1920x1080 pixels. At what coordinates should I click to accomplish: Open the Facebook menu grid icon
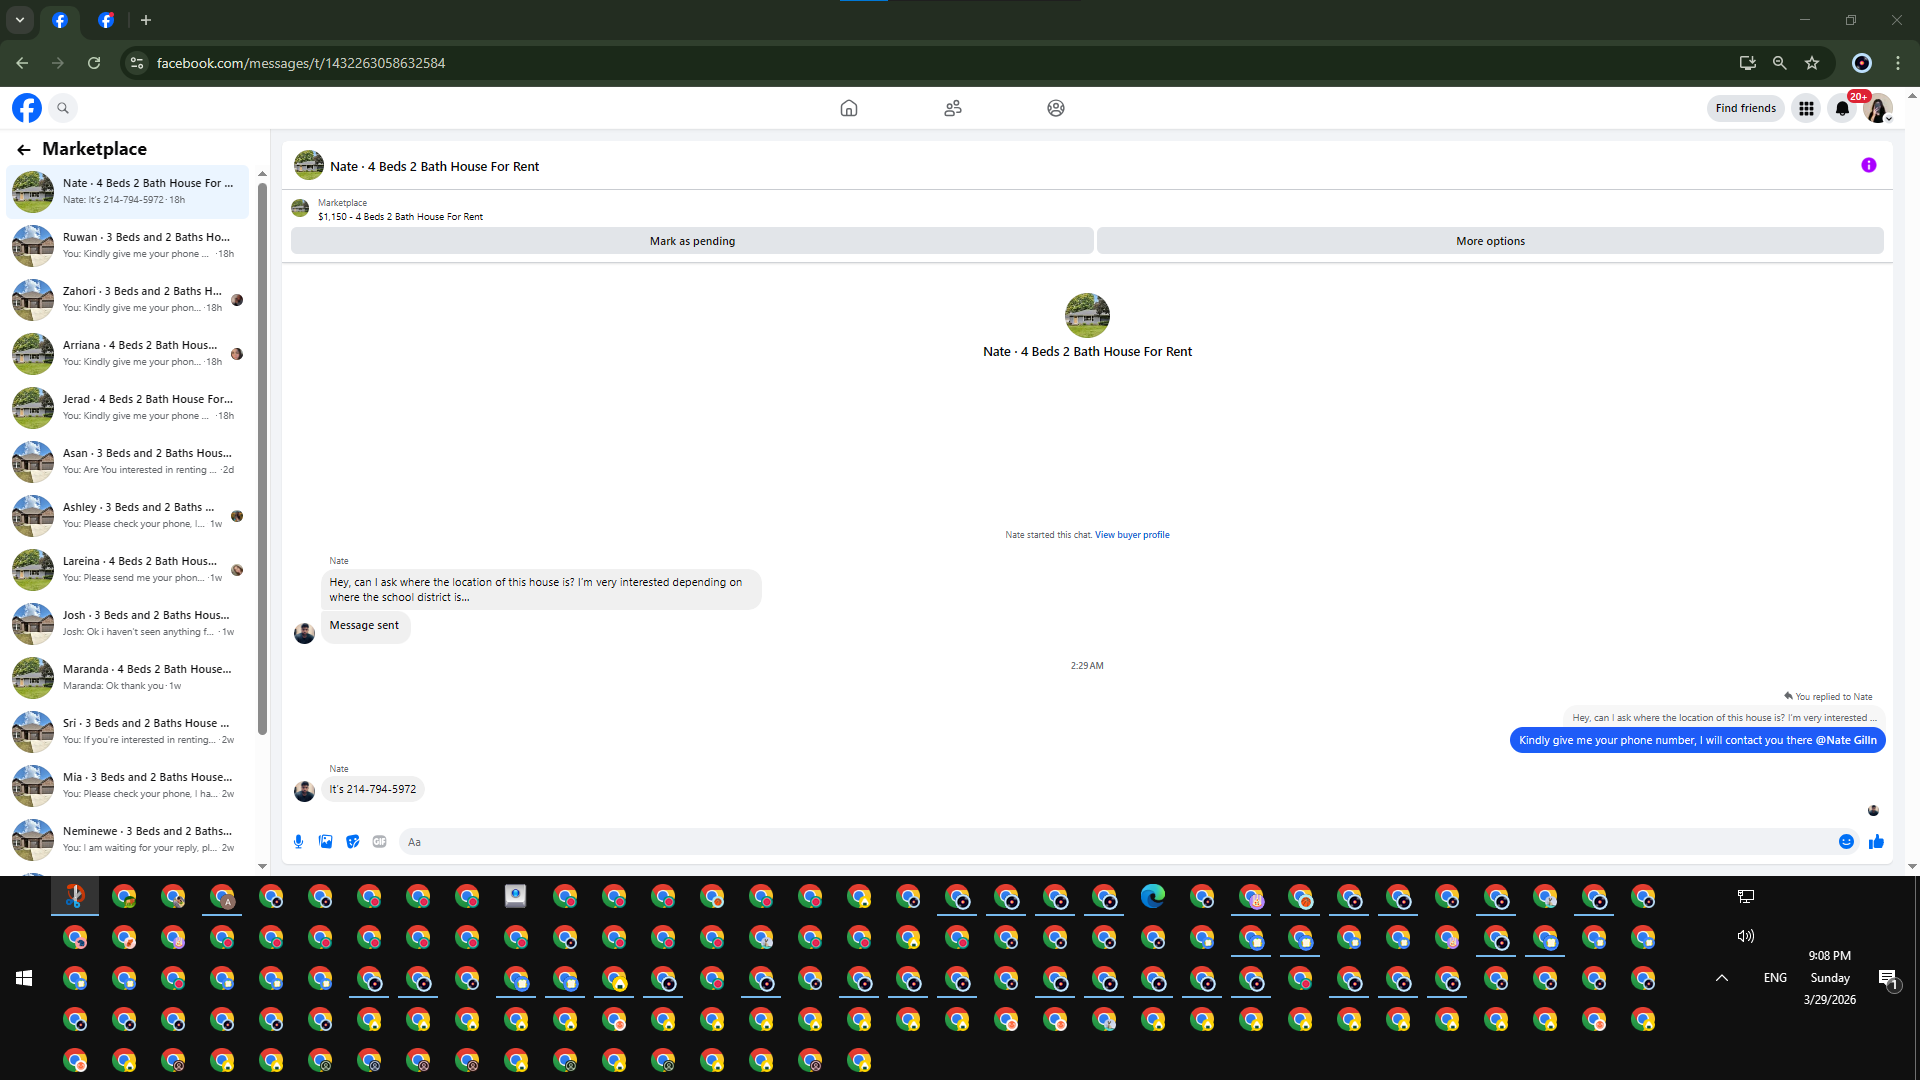1806,108
